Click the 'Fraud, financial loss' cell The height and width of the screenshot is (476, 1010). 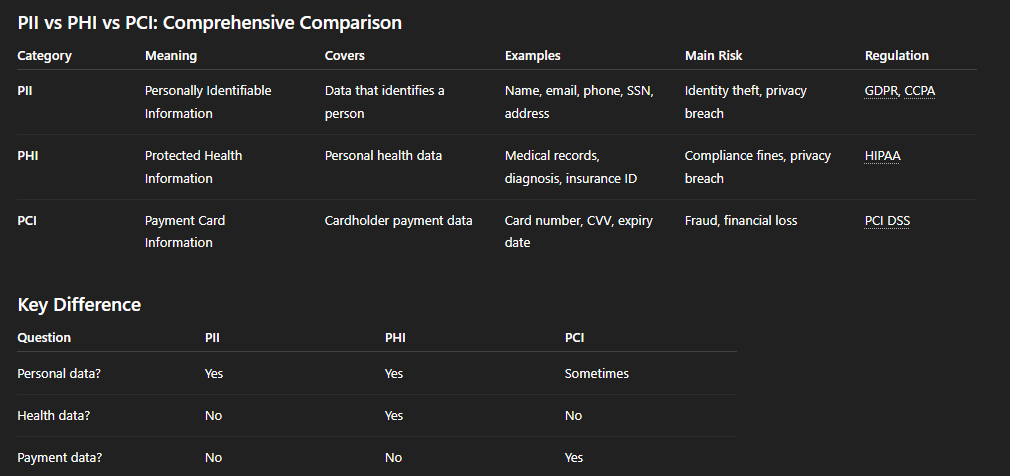click(741, 221)
